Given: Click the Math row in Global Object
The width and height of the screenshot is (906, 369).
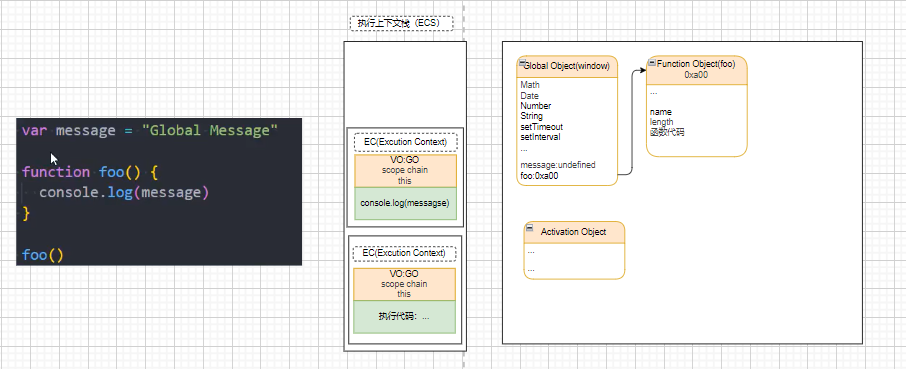Looking at the screenshot, I should click(x=530, y=85).
